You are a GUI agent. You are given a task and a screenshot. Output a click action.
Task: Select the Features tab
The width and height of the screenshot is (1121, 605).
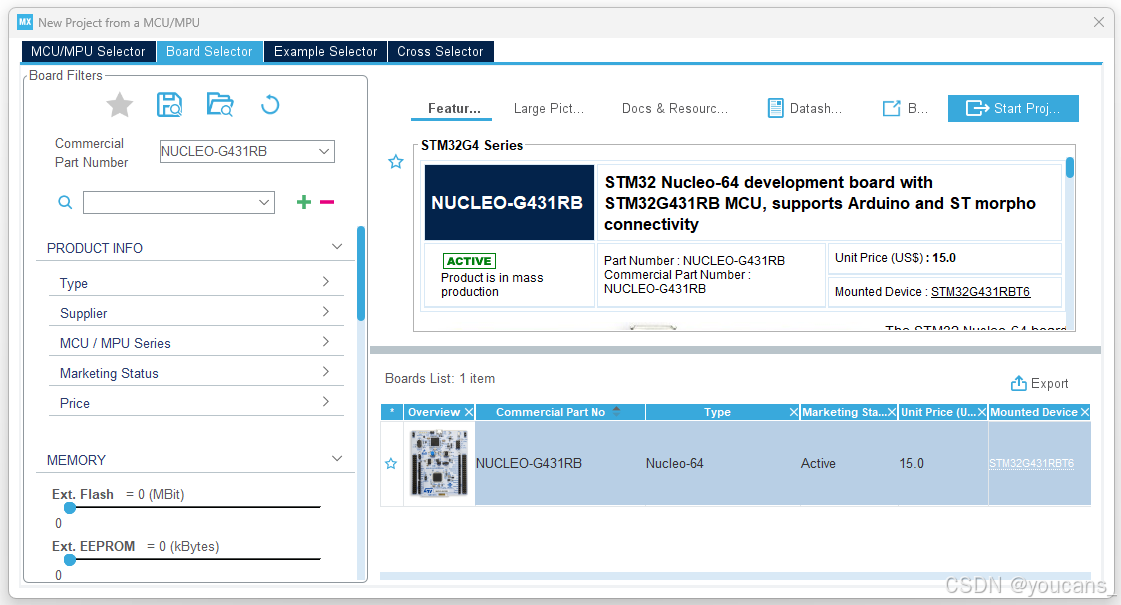click(454, 109)
